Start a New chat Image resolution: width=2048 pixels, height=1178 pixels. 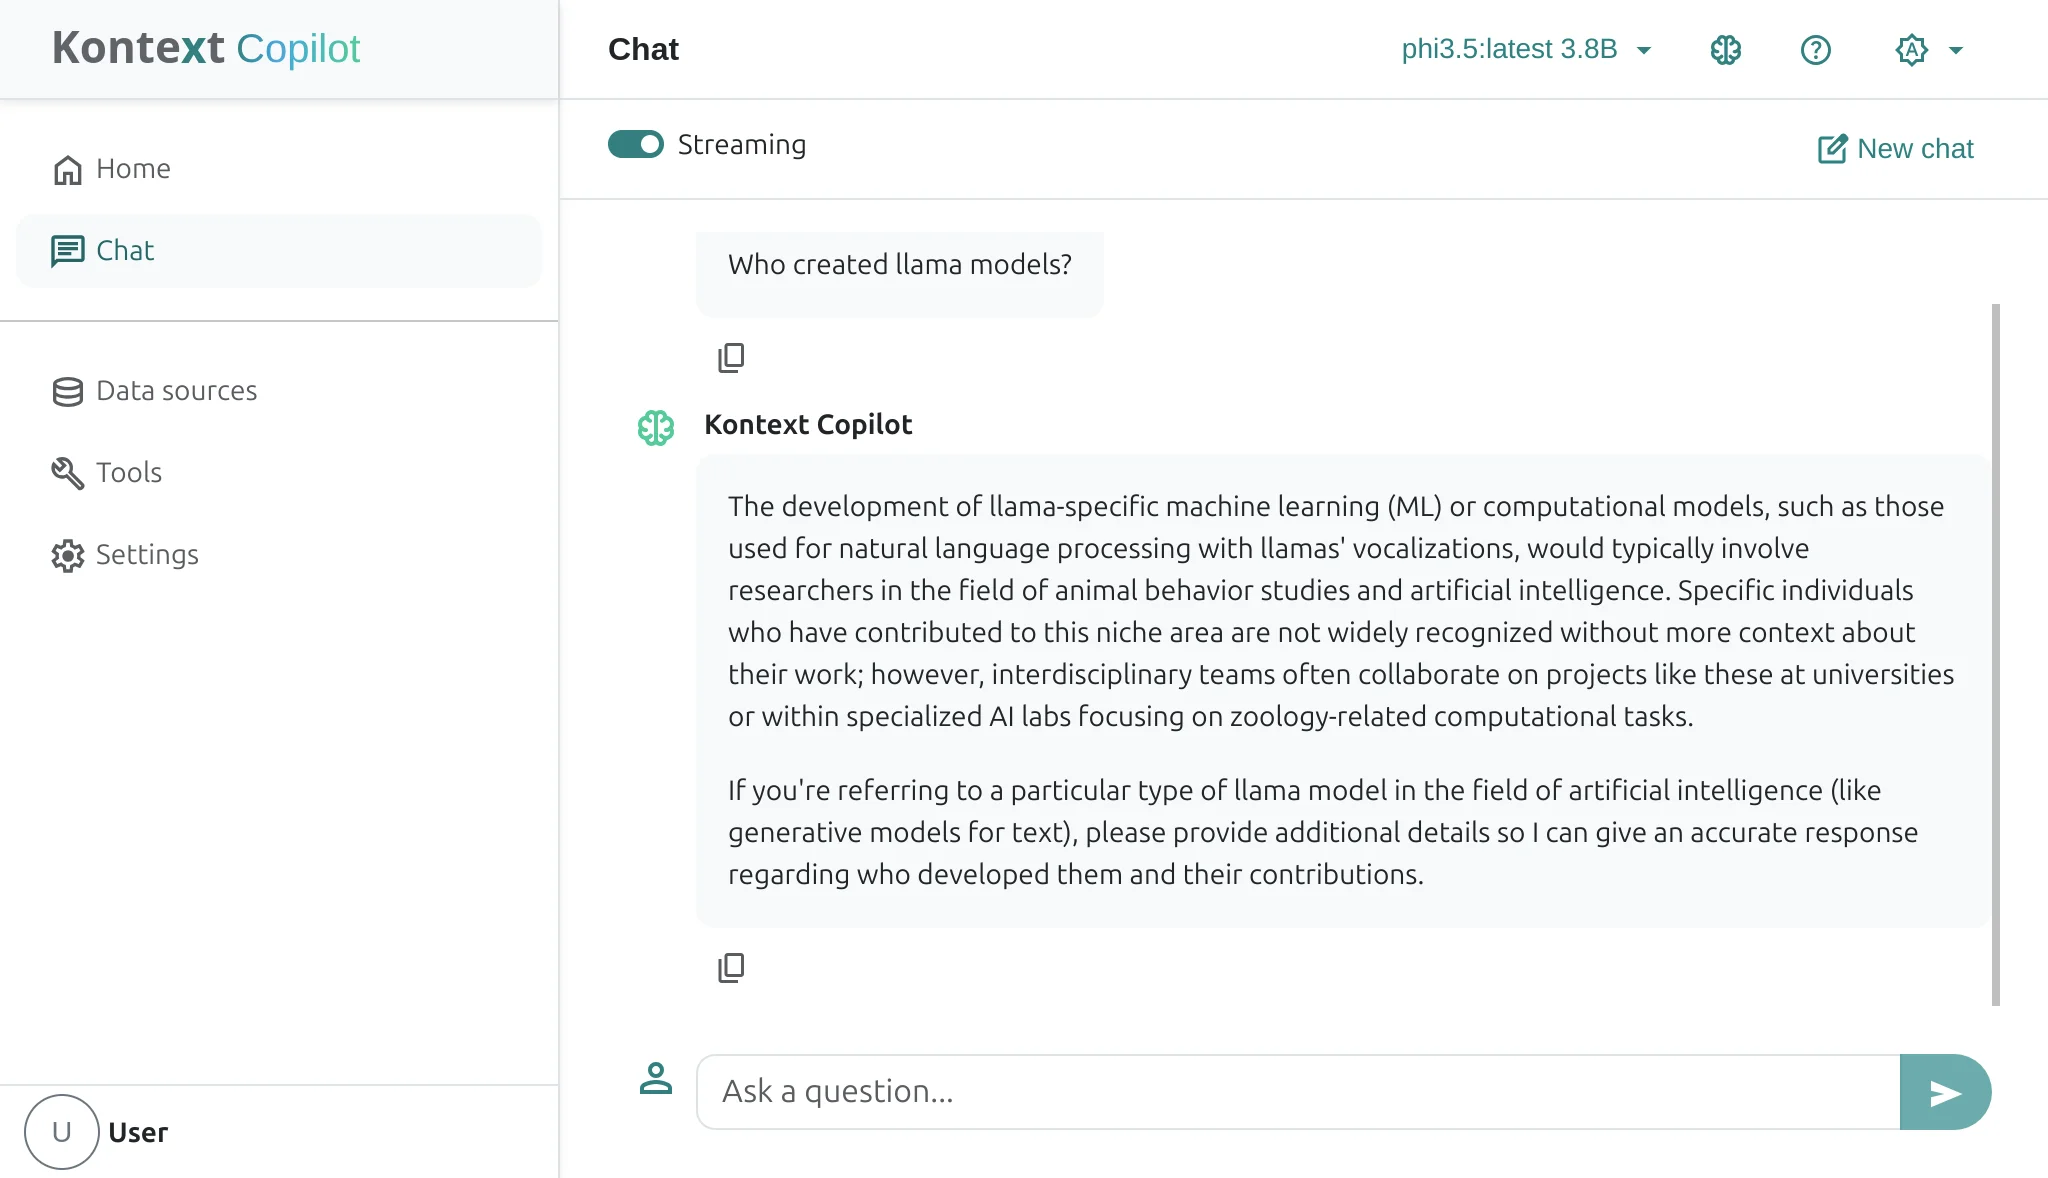[1895, 149]
